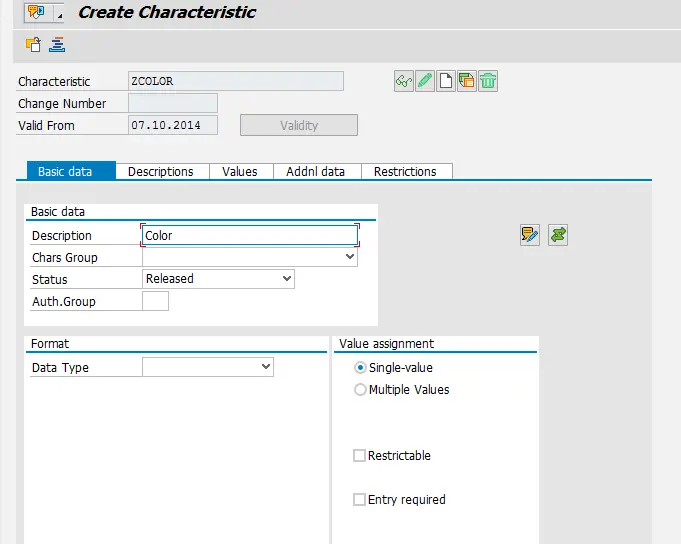
Task: Click the note-with-pencil icon near Description
Action: 530,235
